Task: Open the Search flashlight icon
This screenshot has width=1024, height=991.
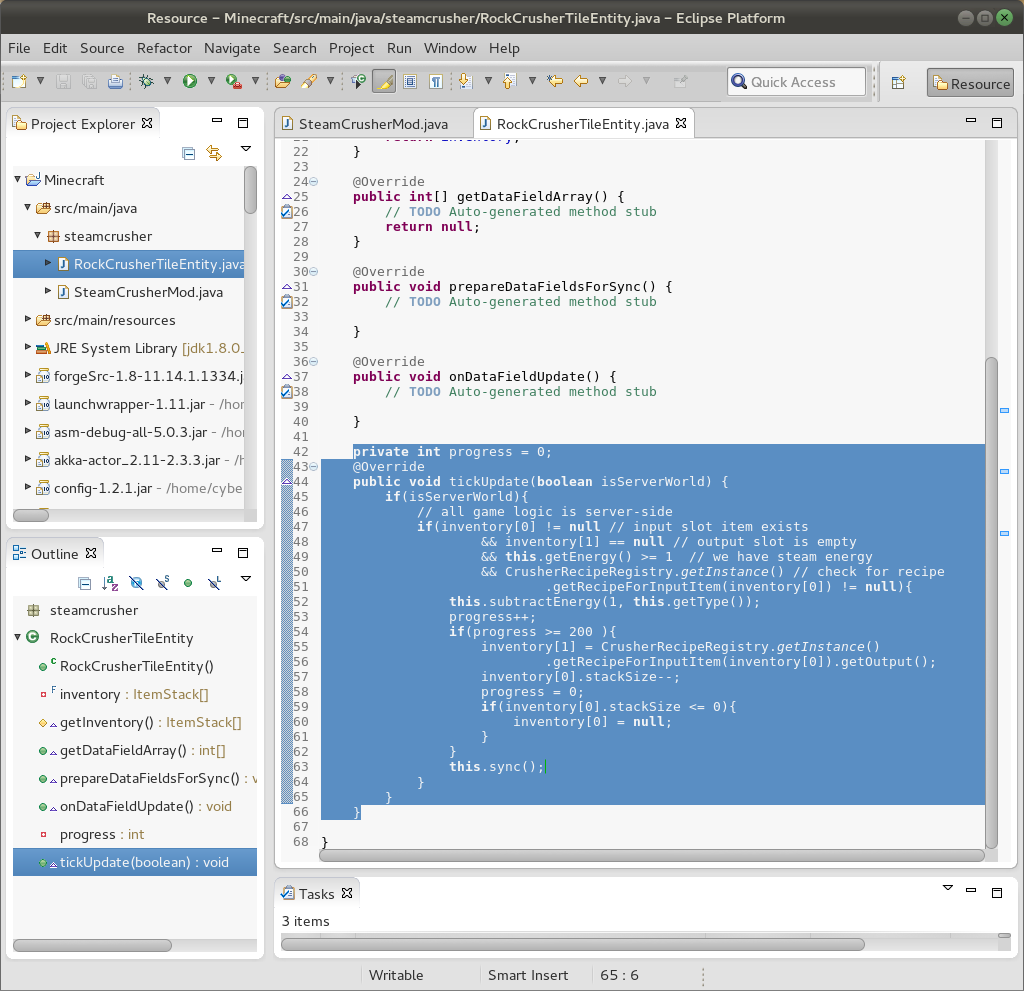Action: pyautogui.click(x=307, y=82)
